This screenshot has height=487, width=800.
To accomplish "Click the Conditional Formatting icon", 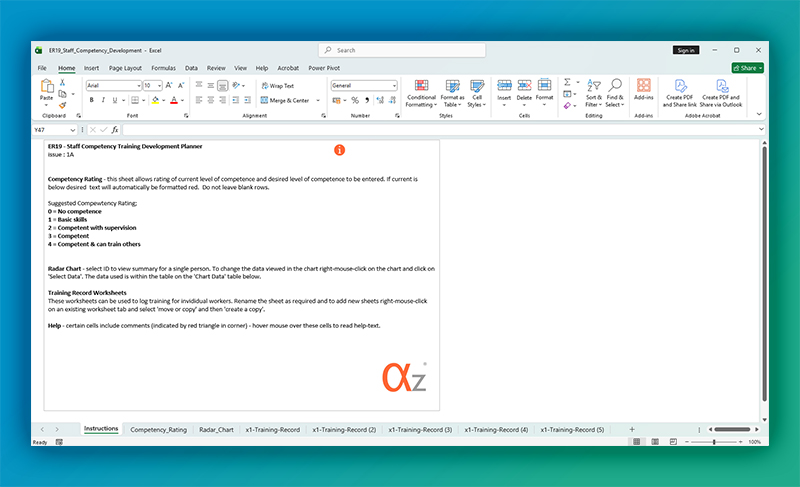I will point(421,88).
